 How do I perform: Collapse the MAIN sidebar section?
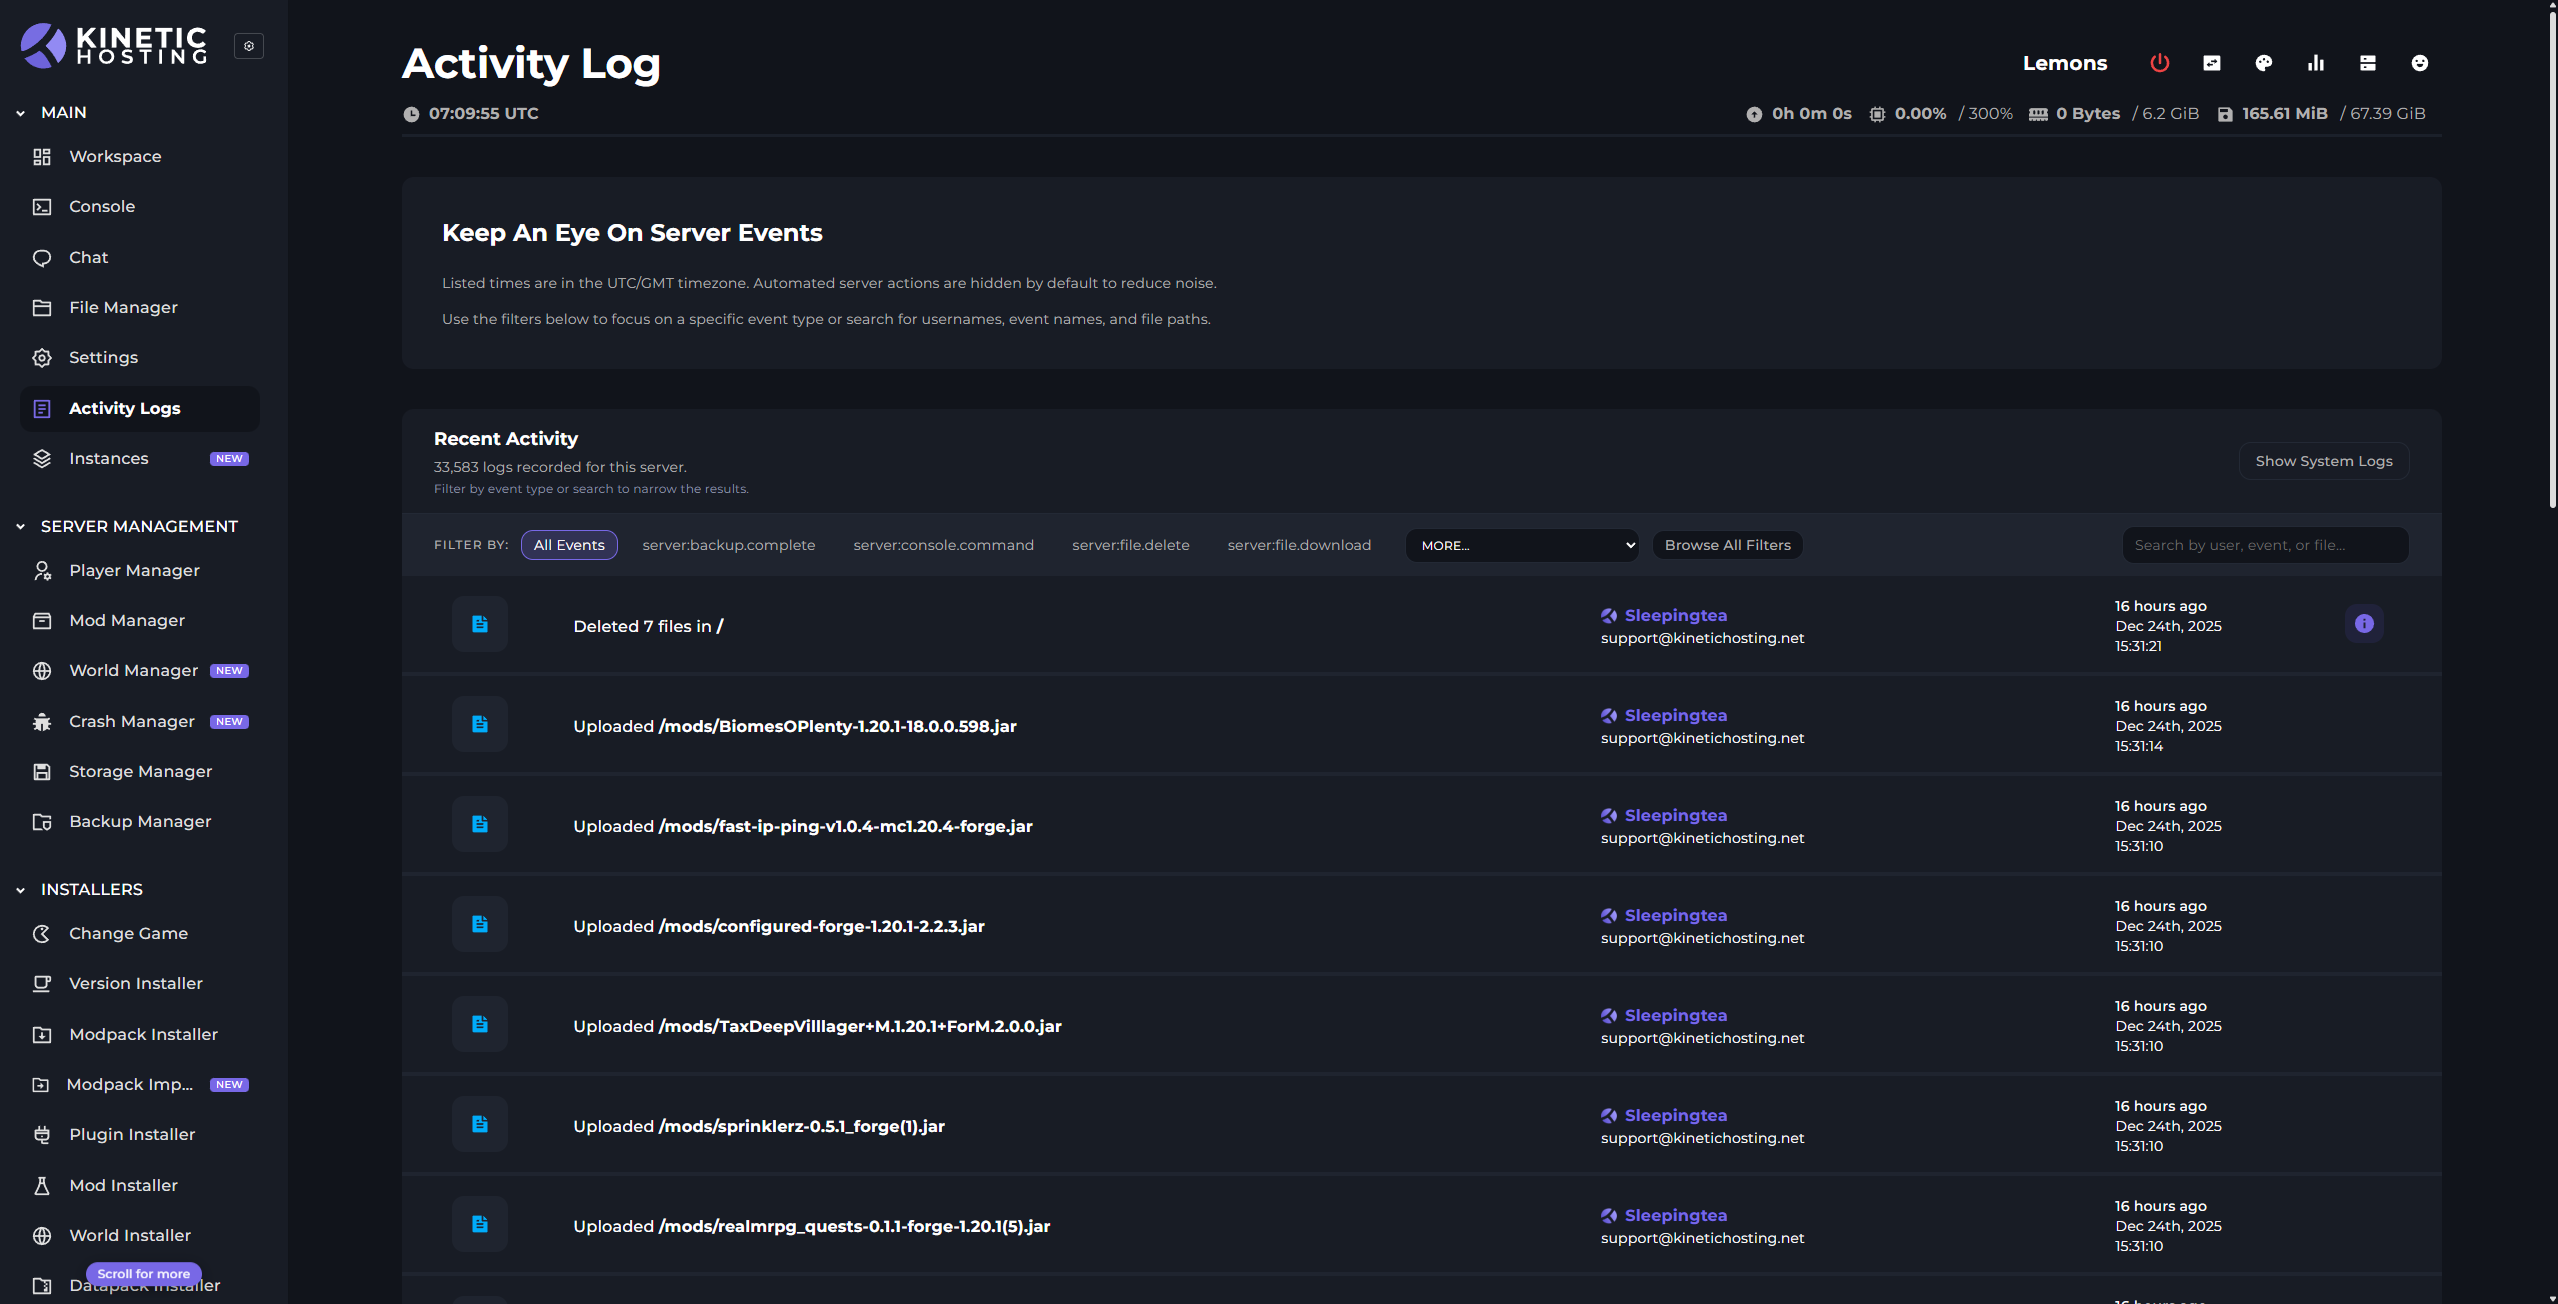(x=21, y=113)
